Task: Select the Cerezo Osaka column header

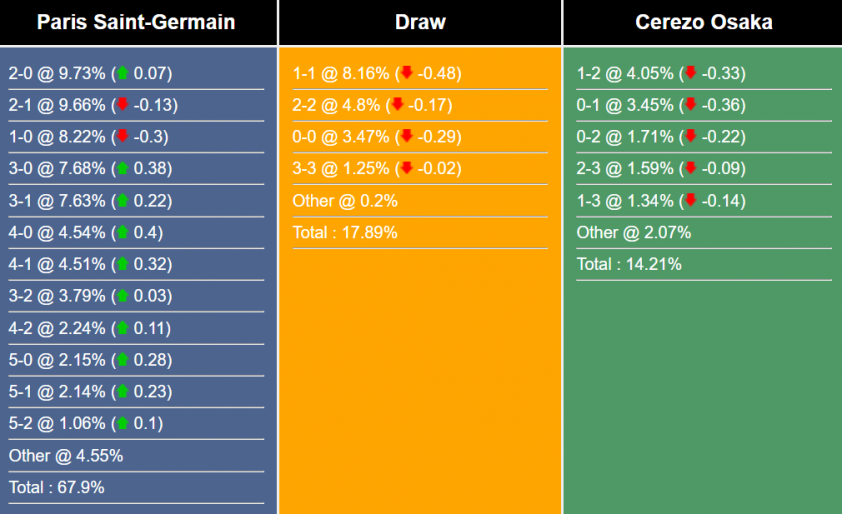Action: point(703,22)
